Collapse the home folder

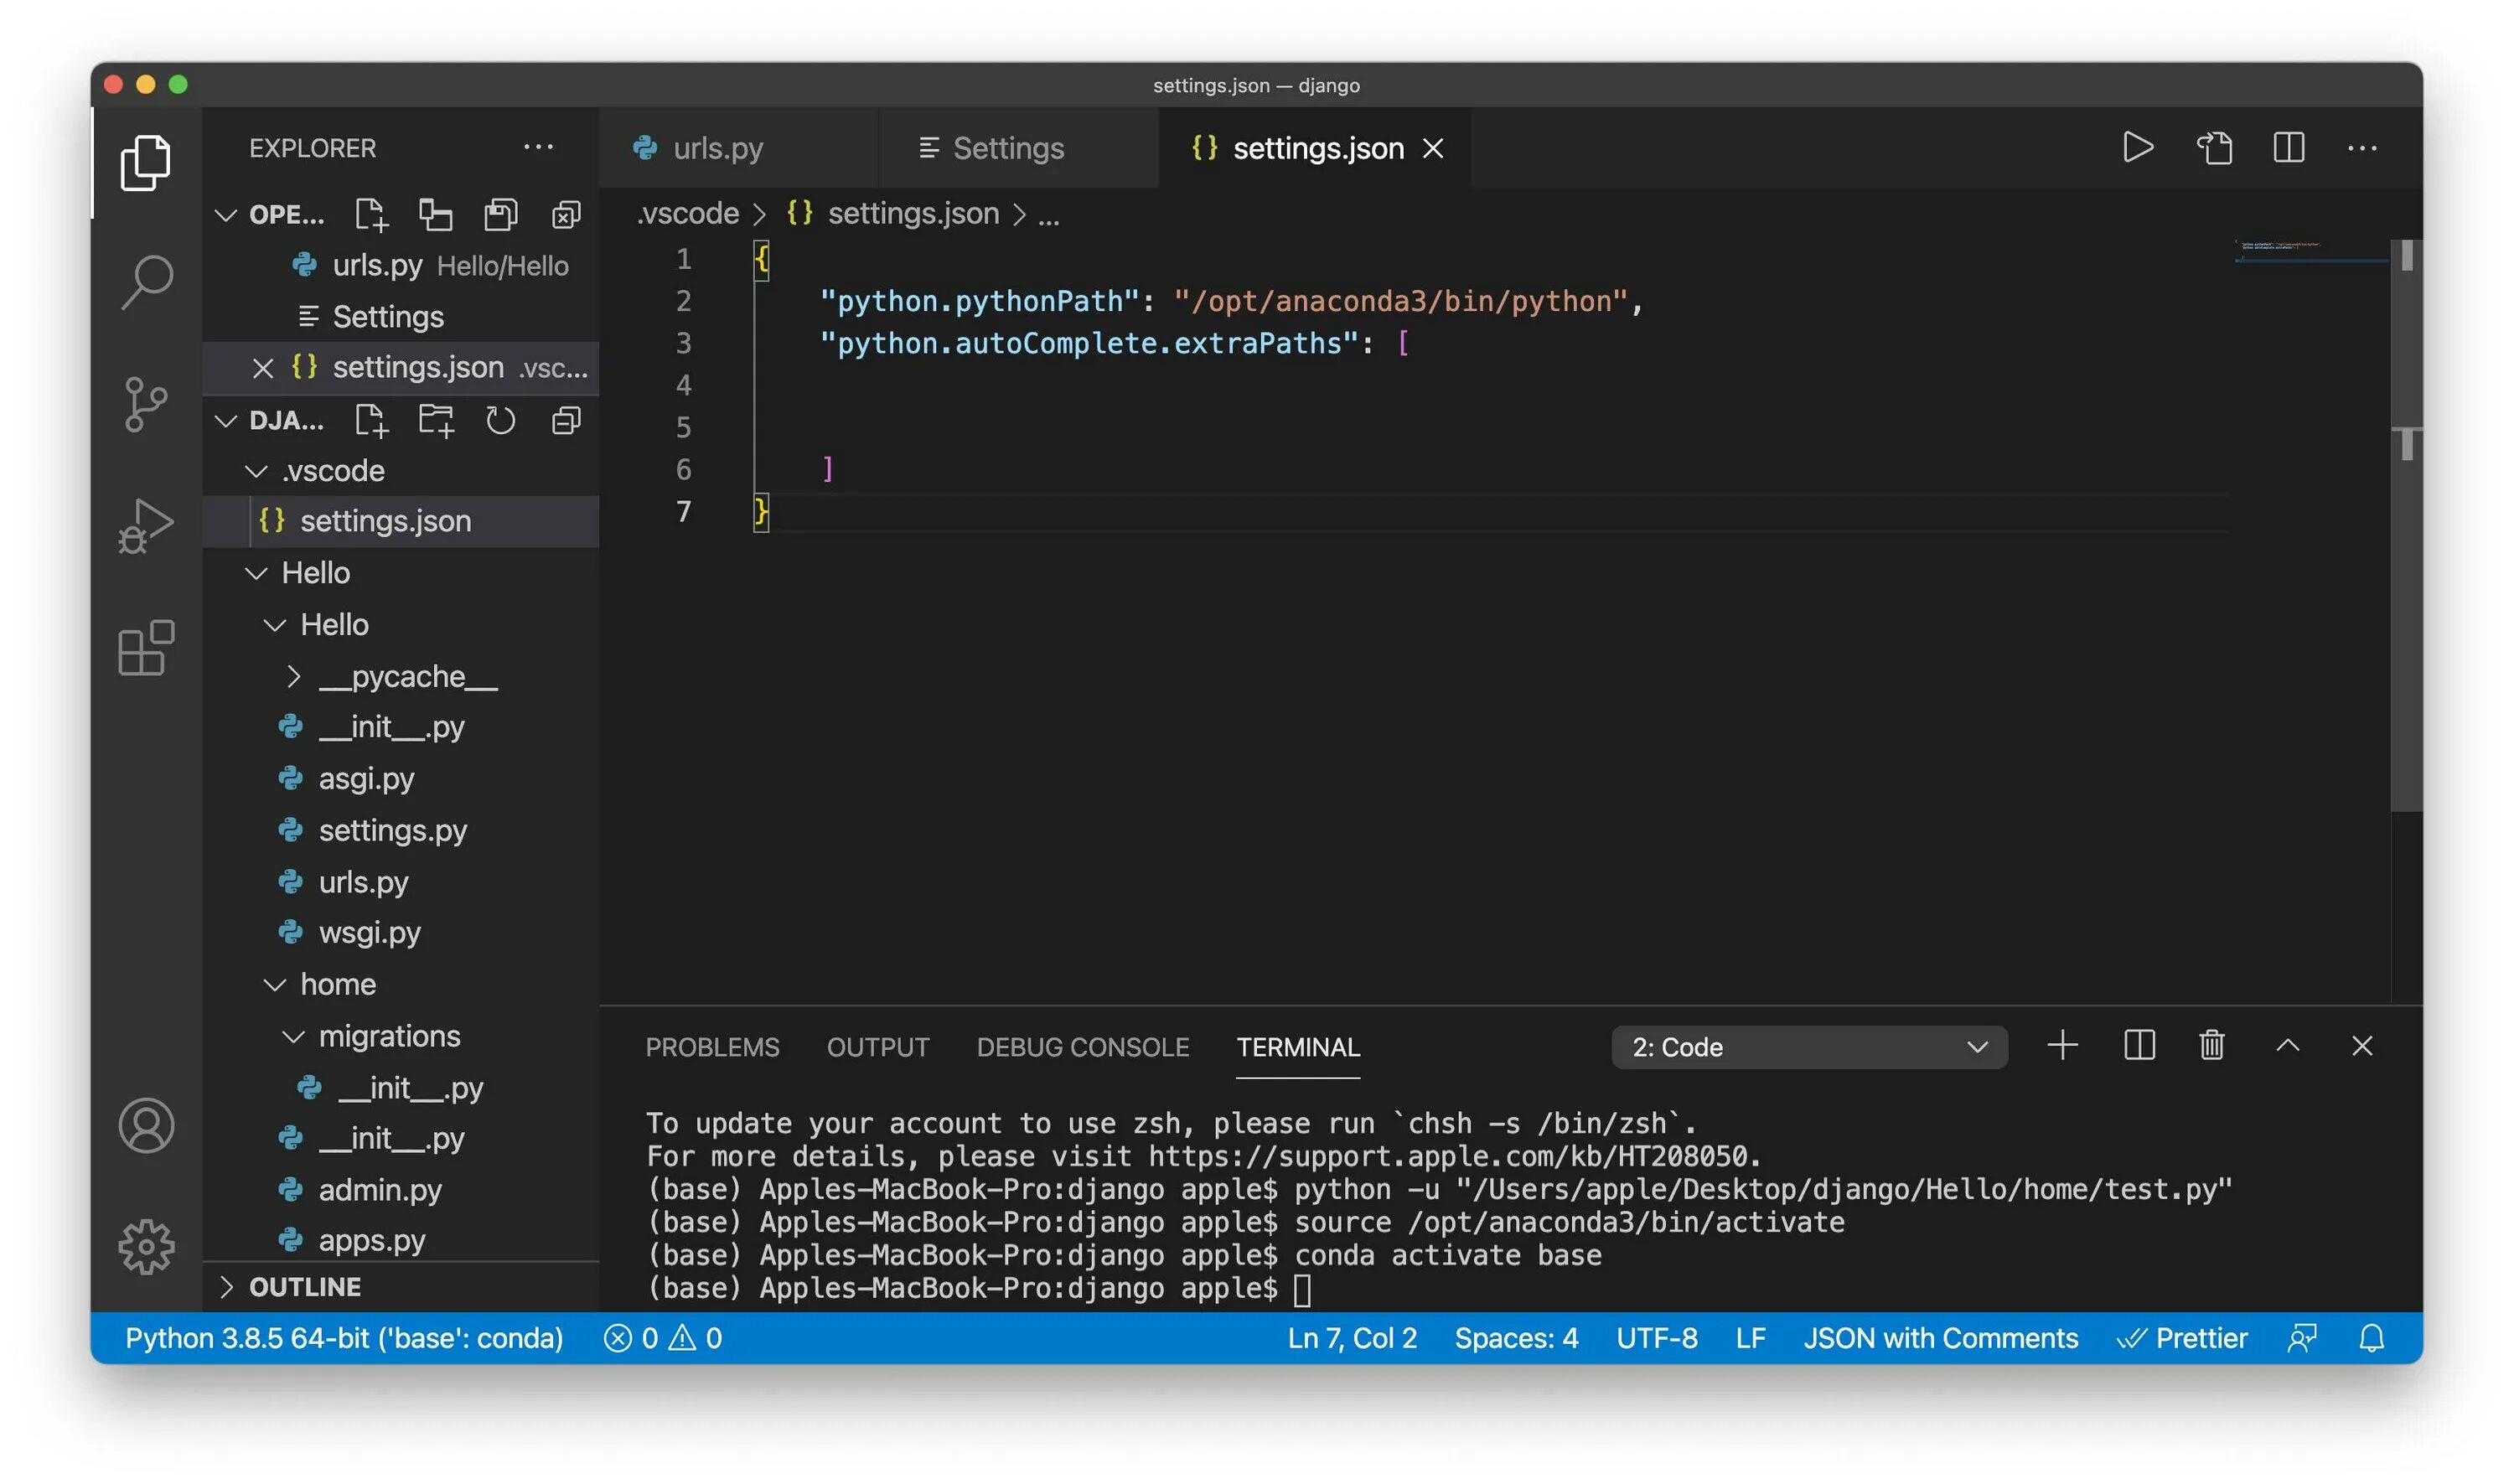coord(275,985)
